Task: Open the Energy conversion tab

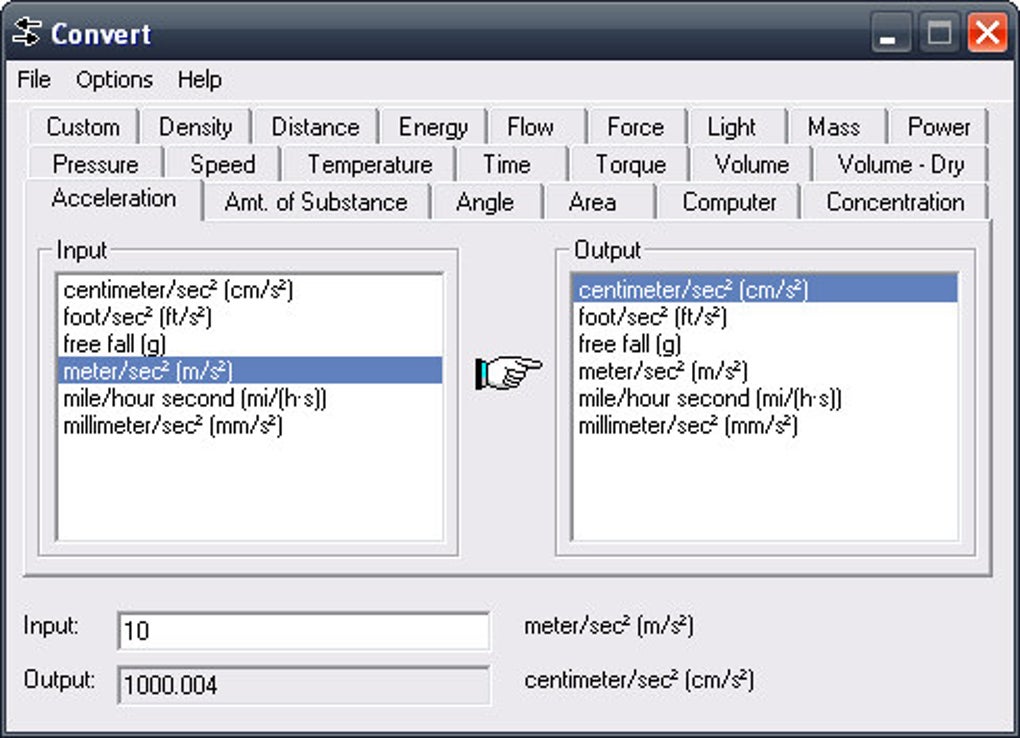Action: (432, 127)
